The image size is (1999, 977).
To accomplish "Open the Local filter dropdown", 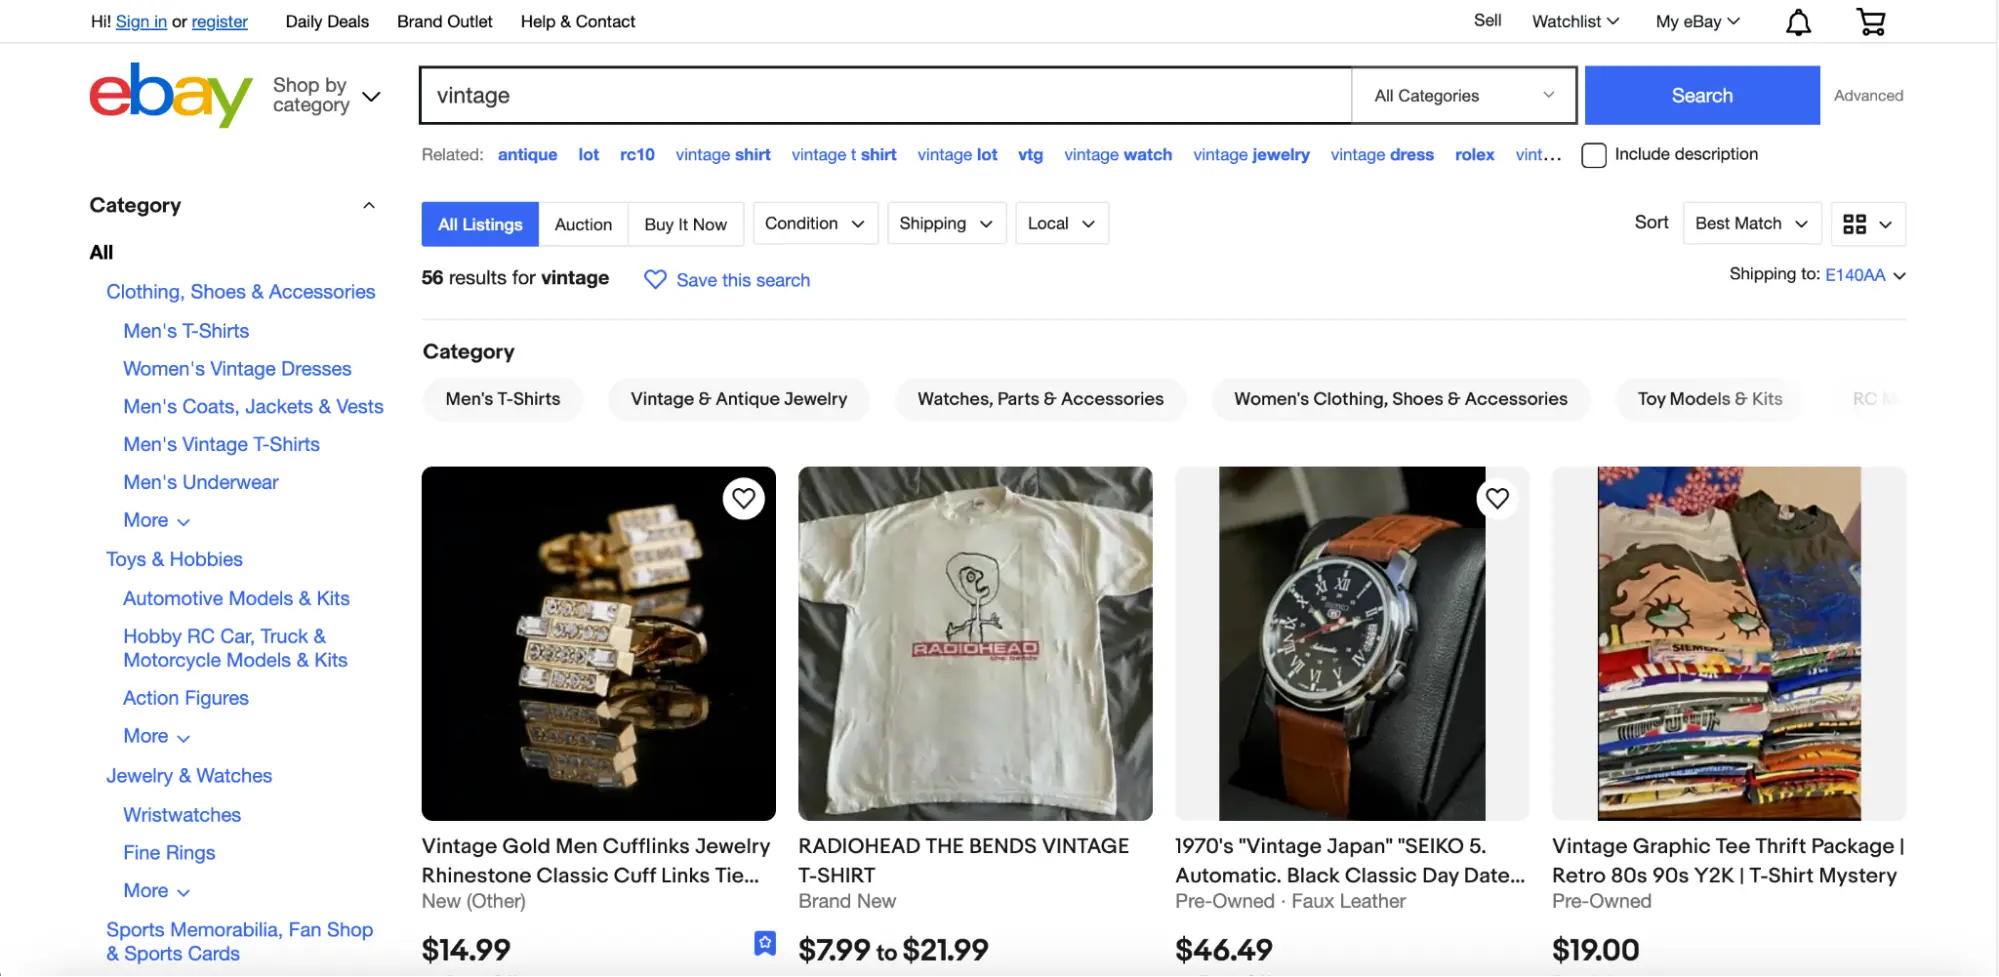I will (x=1061, y=224).
